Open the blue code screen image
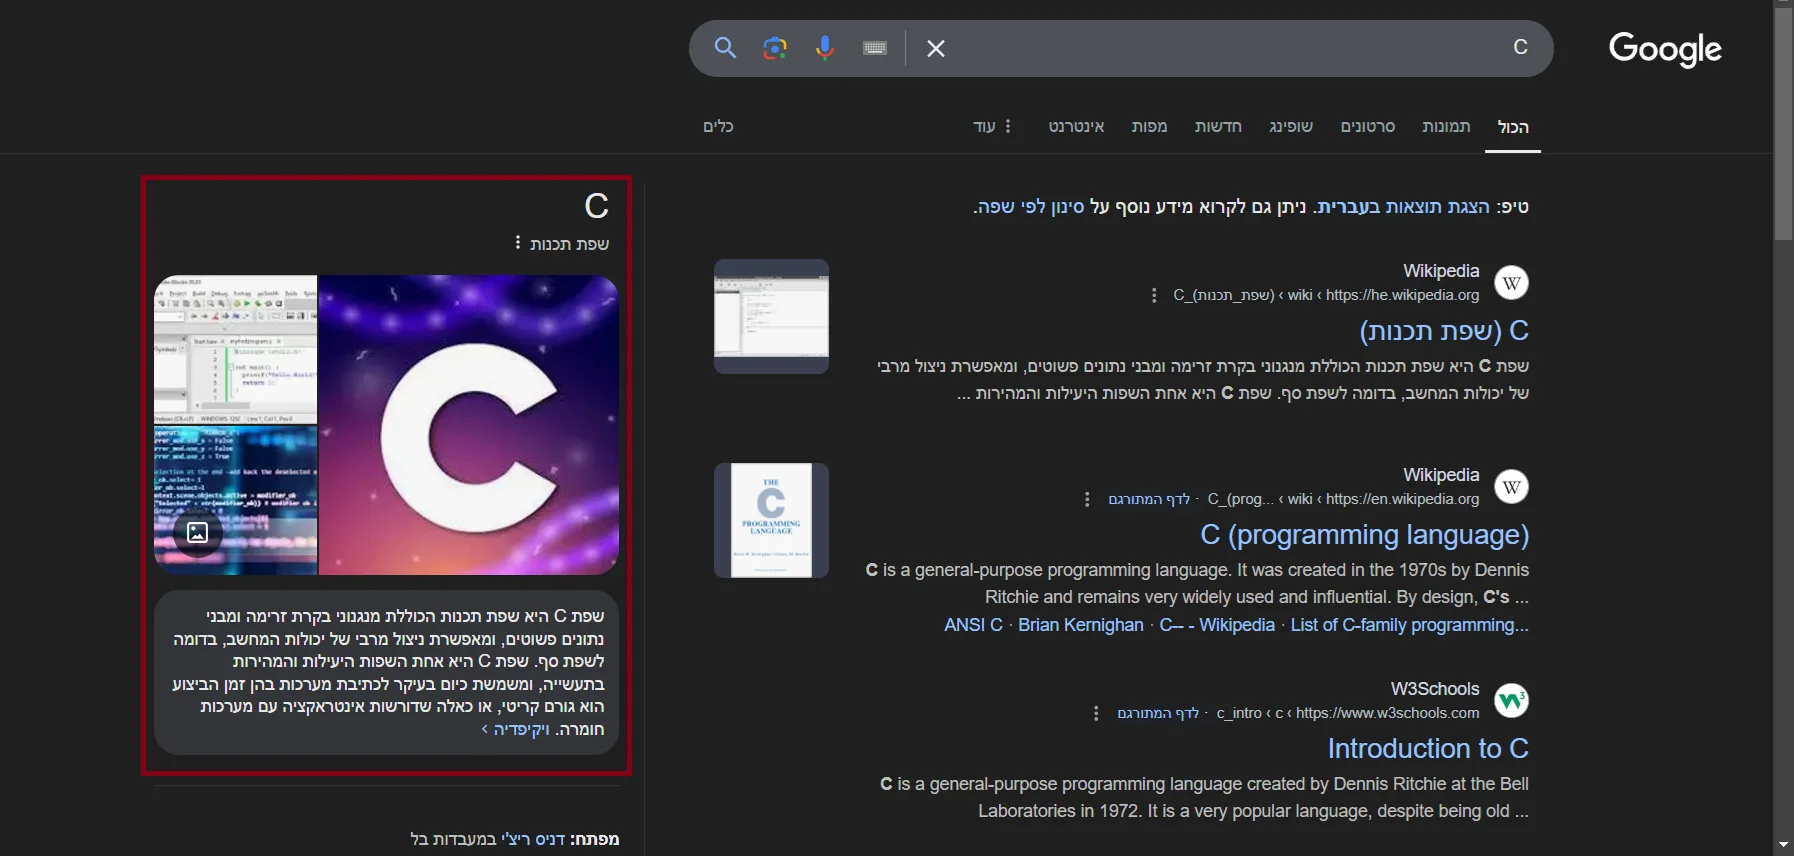Screen dimensions: 1794x856 pos(235,500)
